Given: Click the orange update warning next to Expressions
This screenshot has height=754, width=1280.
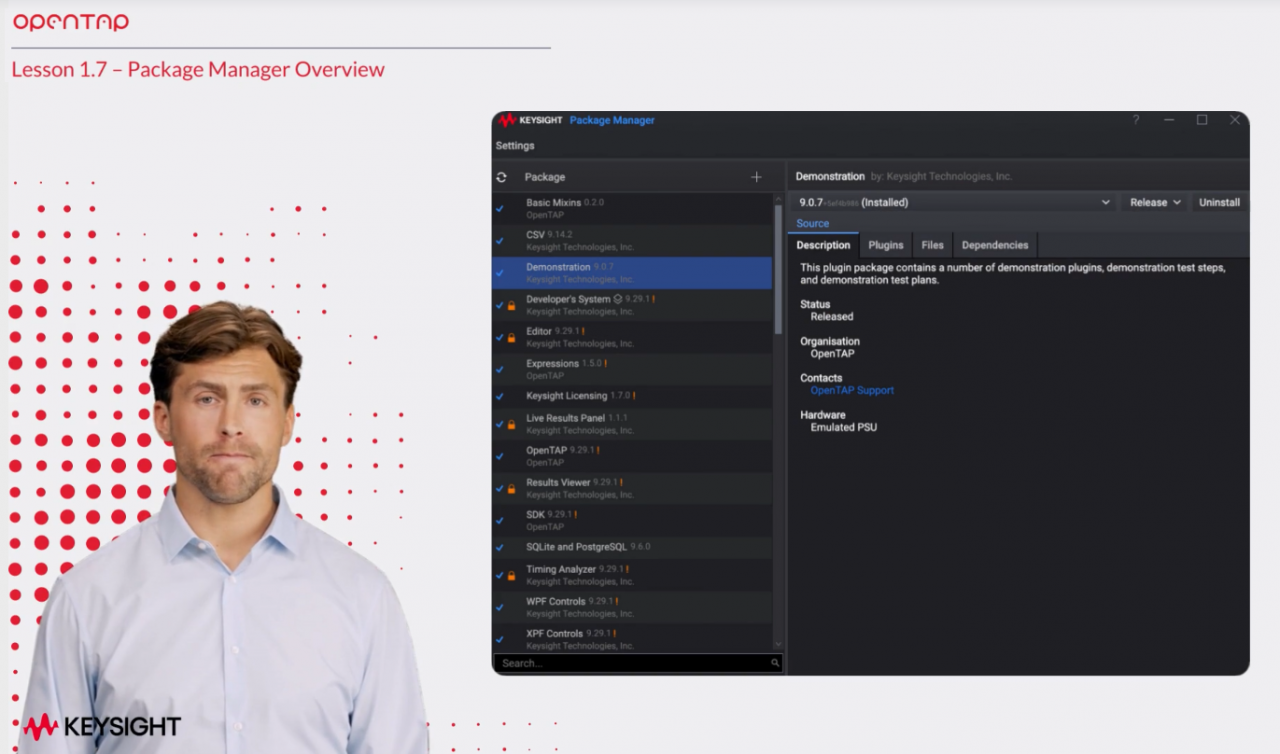Looking at the screenshot, I should pyautogui.click(x=605, y=364).
